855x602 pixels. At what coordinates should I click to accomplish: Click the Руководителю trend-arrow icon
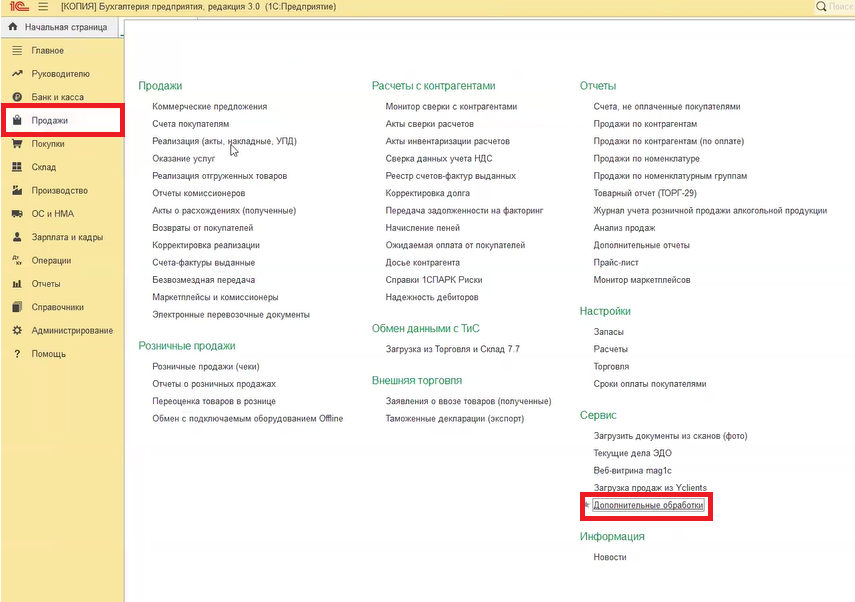[17, 74]
